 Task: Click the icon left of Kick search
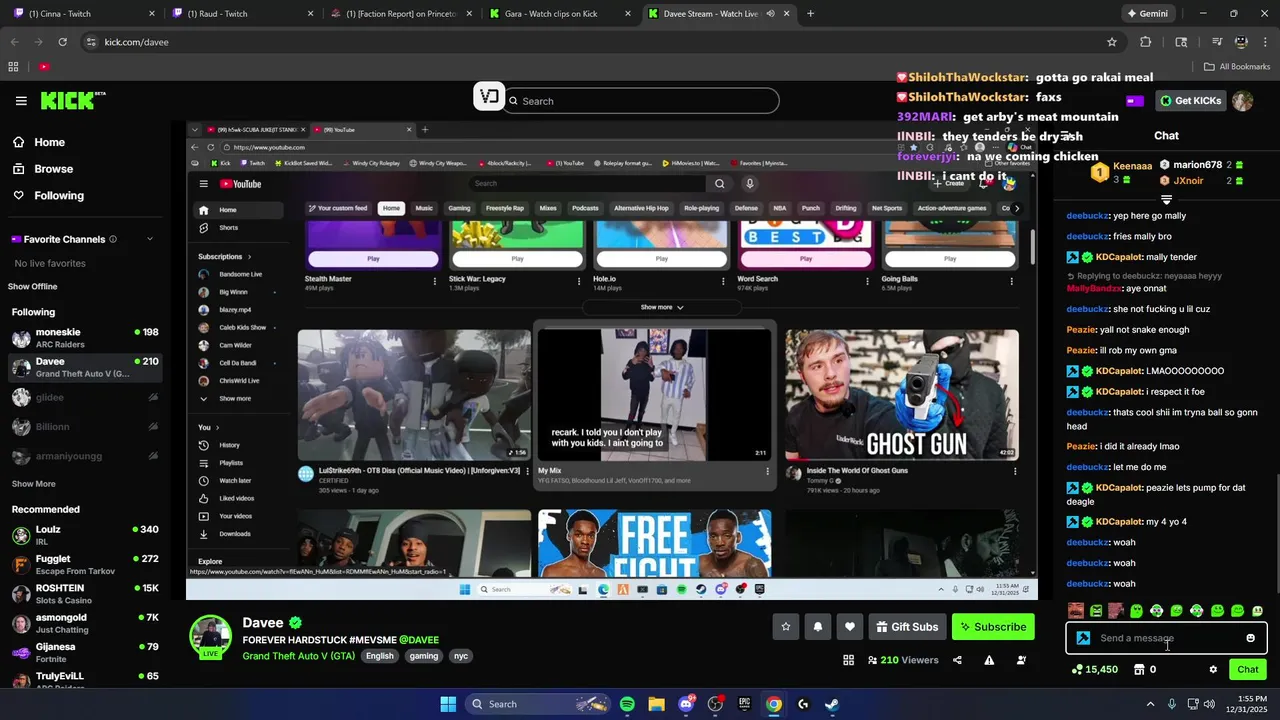(488, 96)
